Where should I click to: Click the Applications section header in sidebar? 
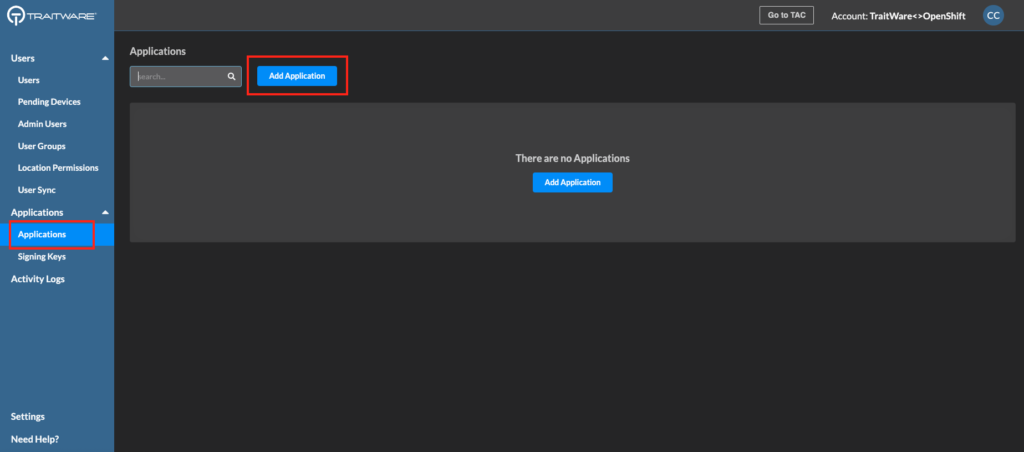point(37,213)
